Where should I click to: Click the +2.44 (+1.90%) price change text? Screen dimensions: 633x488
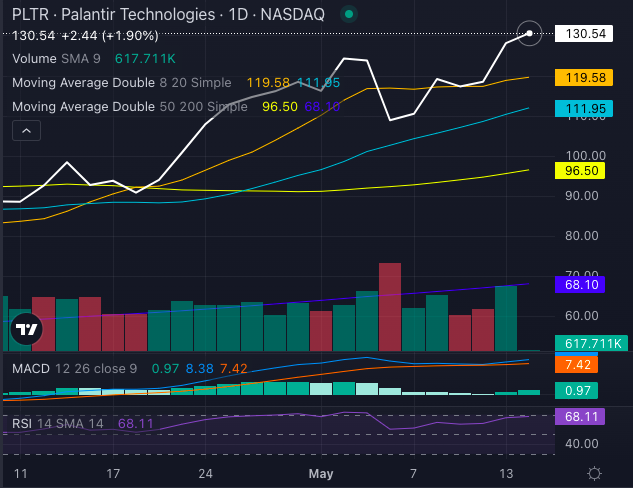(110, 36)
